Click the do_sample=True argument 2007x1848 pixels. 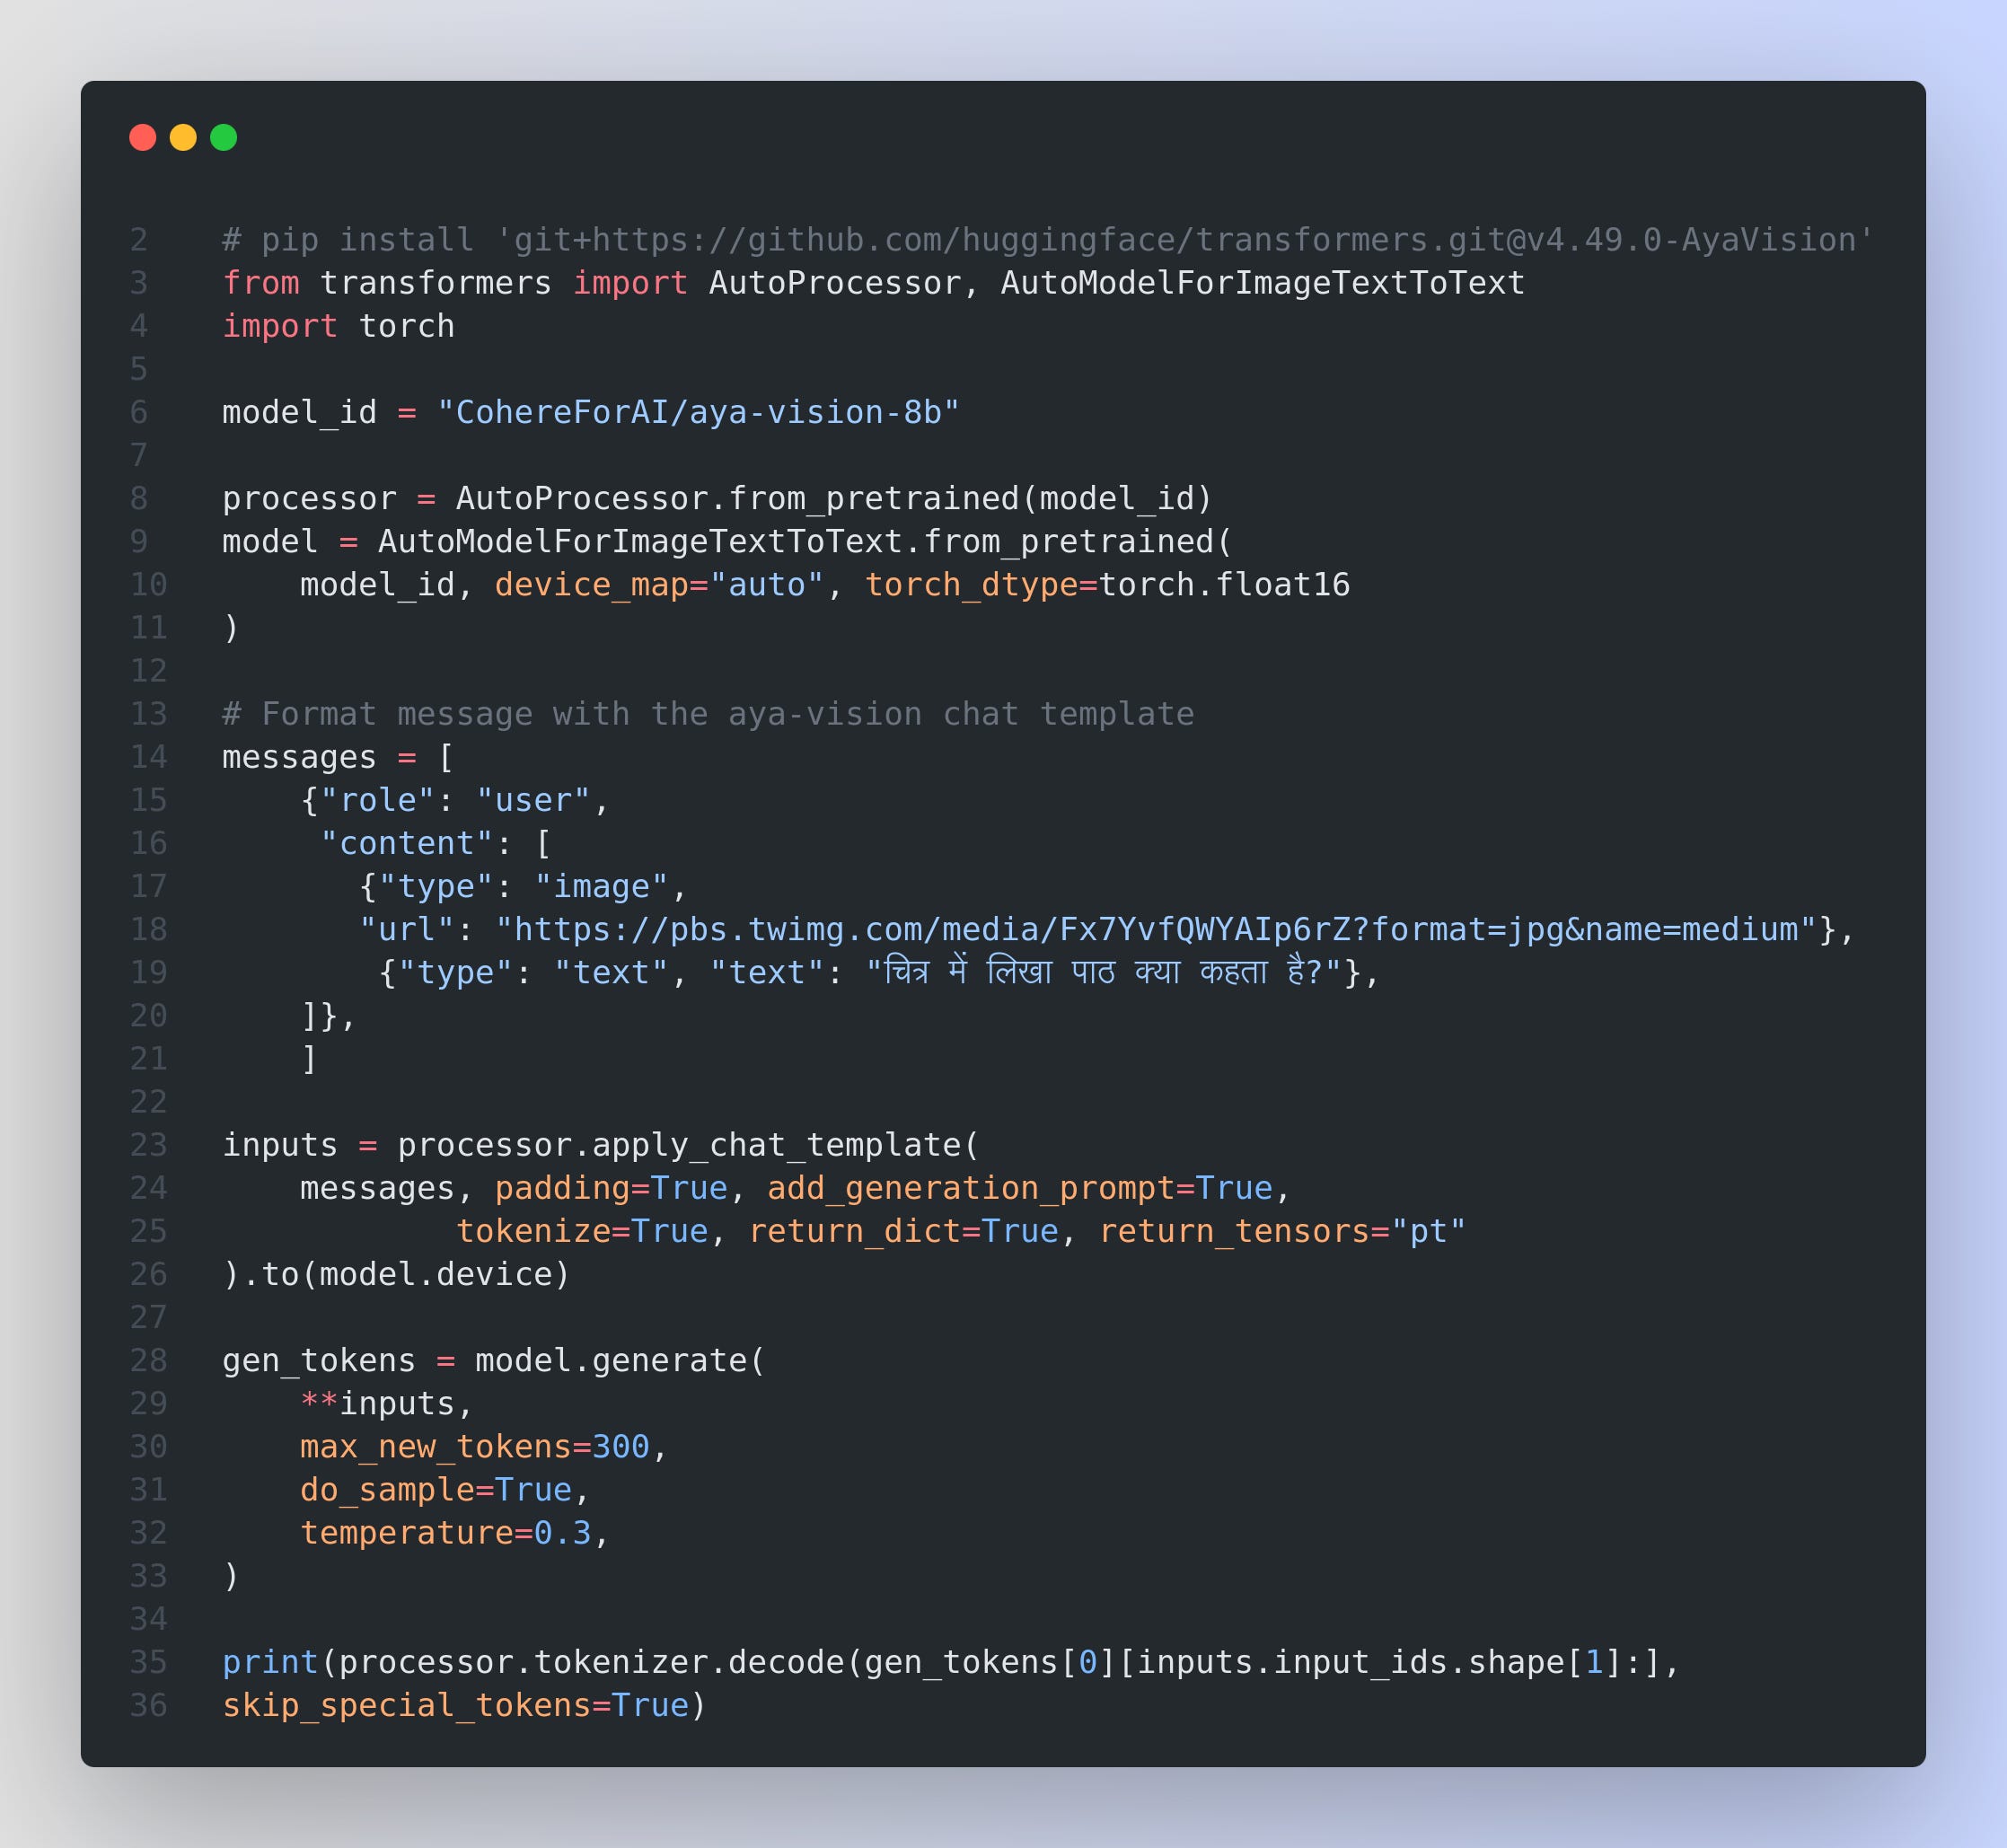point(436,1489)
